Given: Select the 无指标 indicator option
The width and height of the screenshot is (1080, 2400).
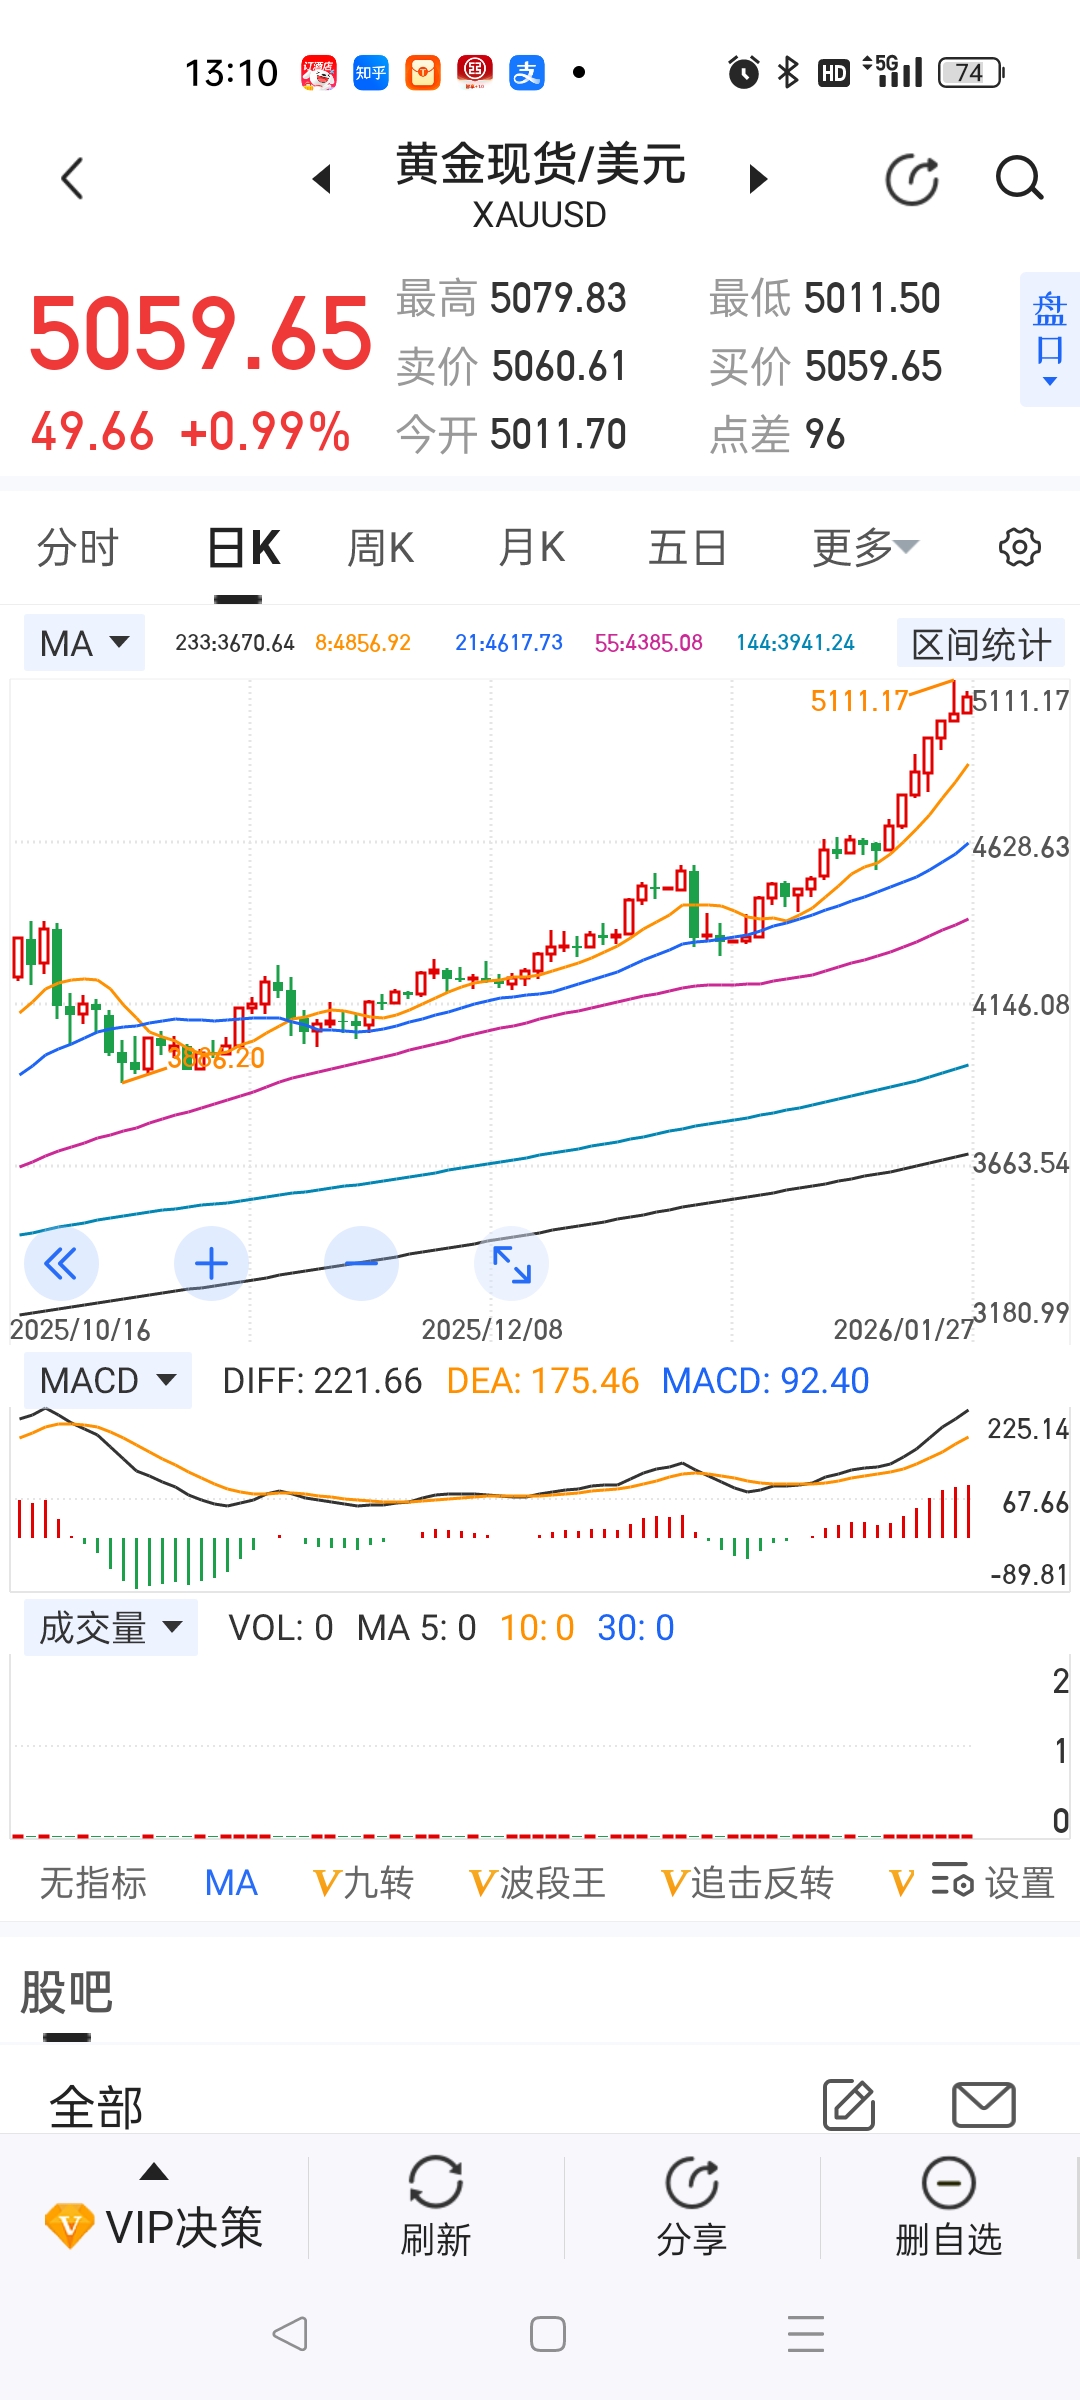Looking at the screenshot, I should (93, 1883).
